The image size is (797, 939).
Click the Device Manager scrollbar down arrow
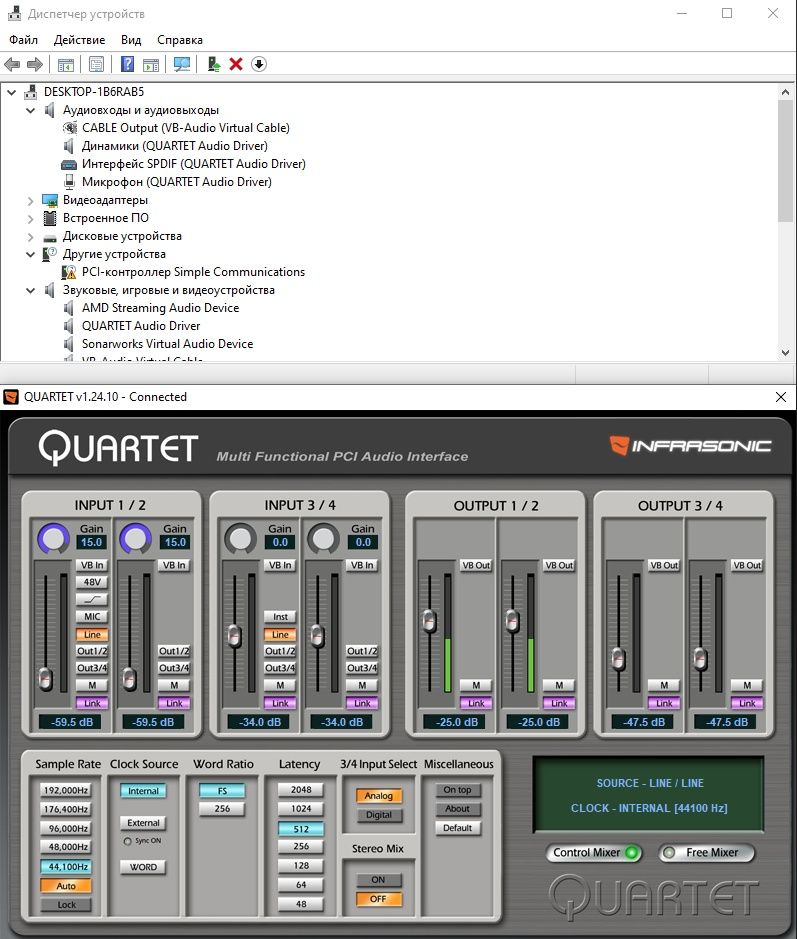pyautogui.click(x=786, y=353)
